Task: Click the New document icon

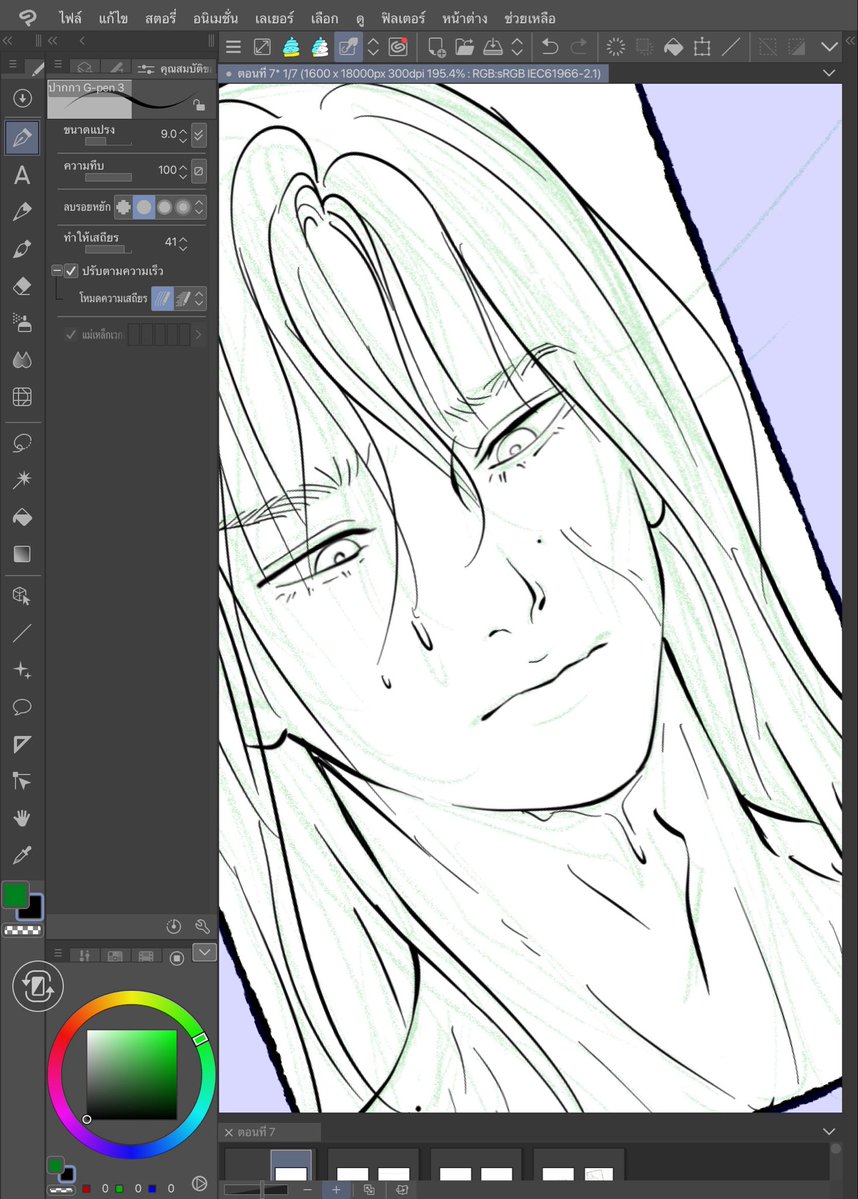Action: point(437,47)
